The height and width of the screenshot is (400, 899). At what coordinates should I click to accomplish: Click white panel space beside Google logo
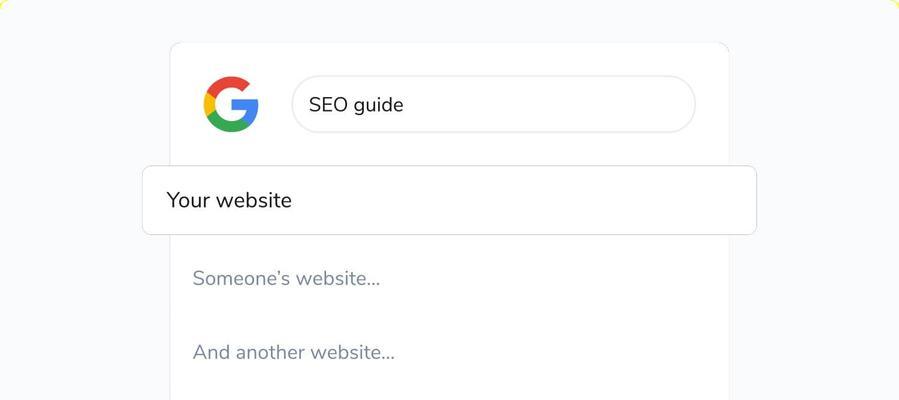click(x=274, y=104)
